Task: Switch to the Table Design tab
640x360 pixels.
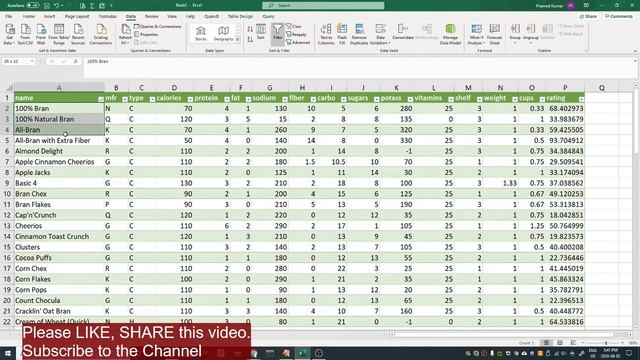Action: pos(240,16)
